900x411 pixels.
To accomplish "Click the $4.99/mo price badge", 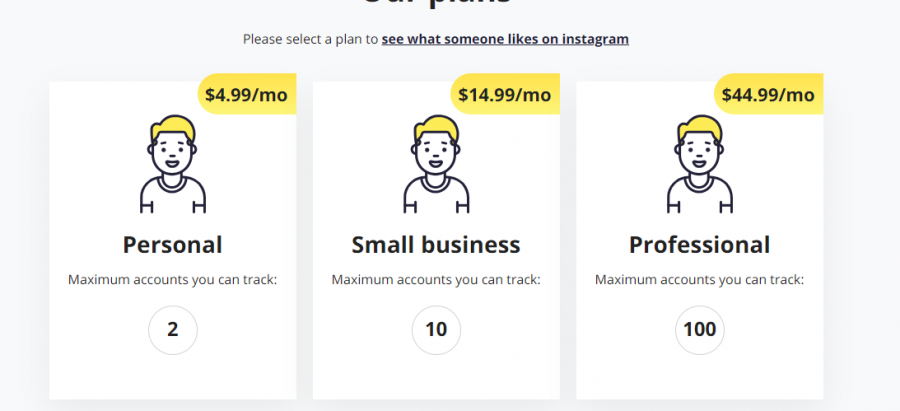I will tap(247, 95).
